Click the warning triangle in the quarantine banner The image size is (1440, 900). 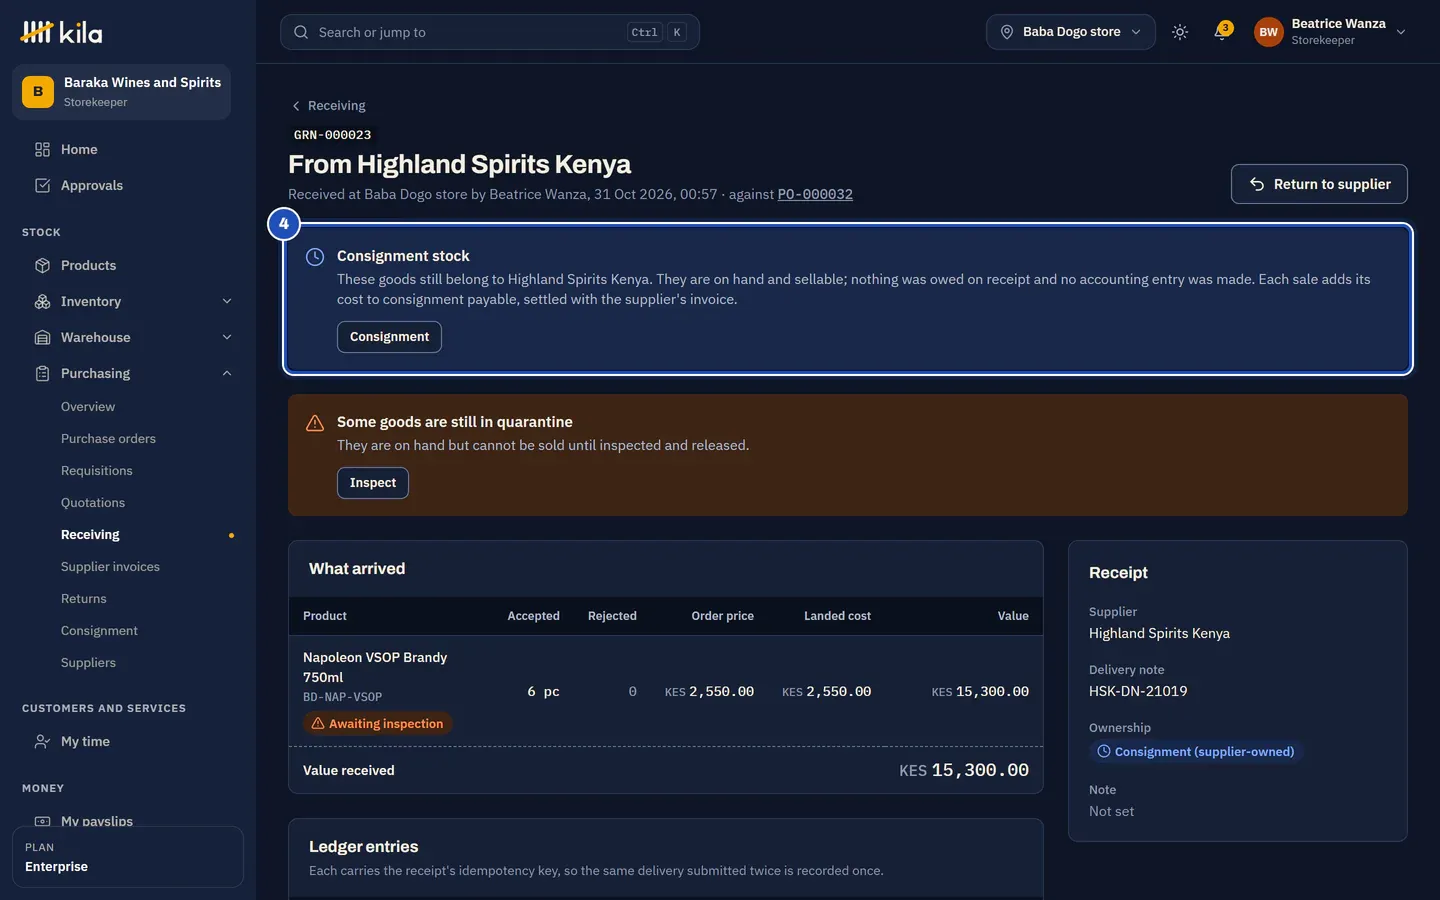[315, 423]
